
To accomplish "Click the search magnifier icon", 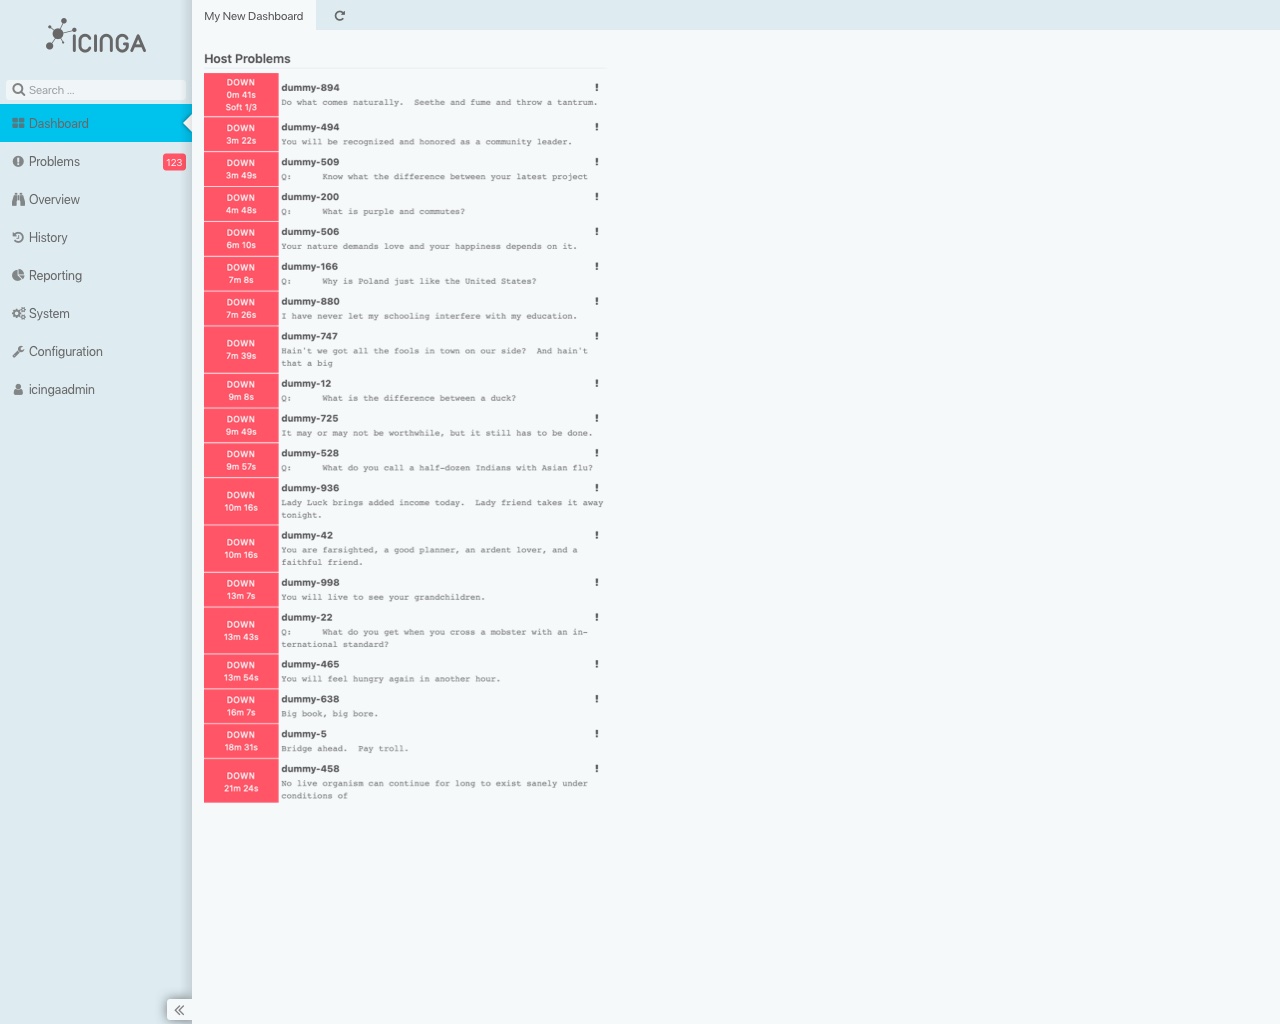I will tap(18, 90).
